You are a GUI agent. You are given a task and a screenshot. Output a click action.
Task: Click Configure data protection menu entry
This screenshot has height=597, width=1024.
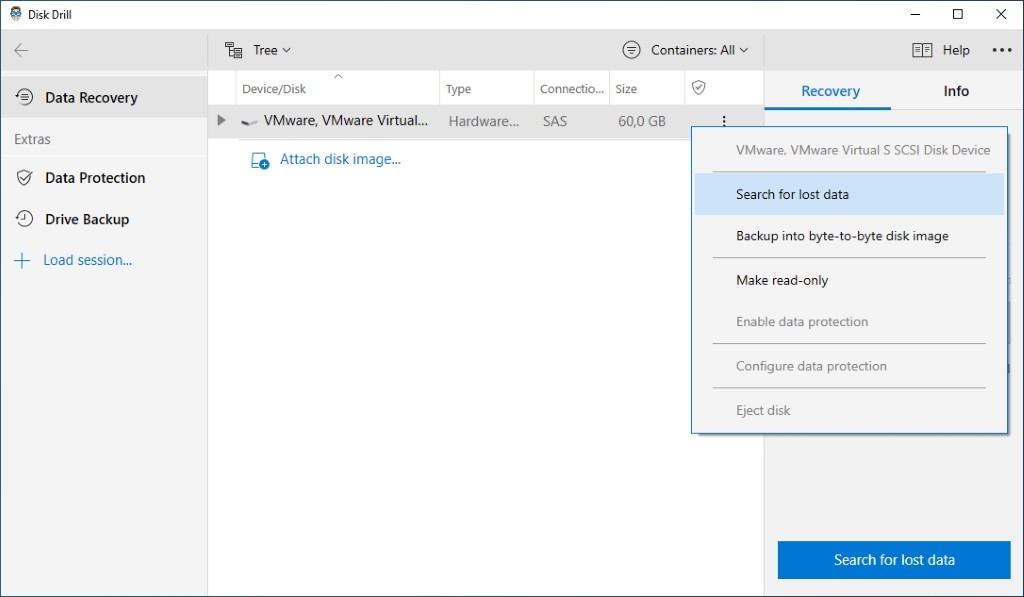[849, 366]
